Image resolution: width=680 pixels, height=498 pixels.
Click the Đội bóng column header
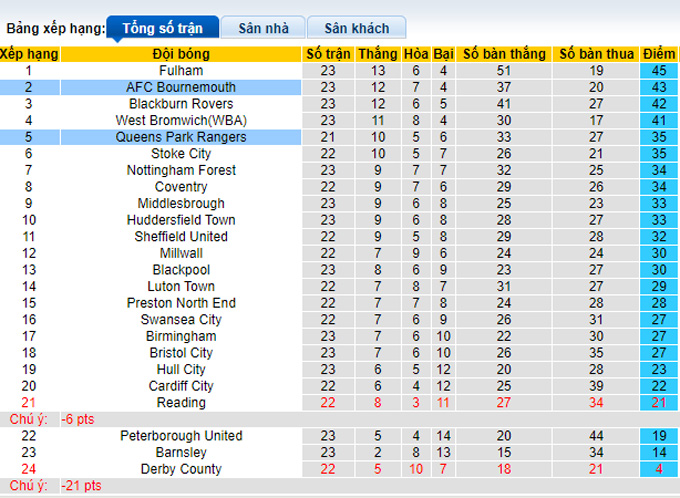pyautogui.click(x=181, y=54)
